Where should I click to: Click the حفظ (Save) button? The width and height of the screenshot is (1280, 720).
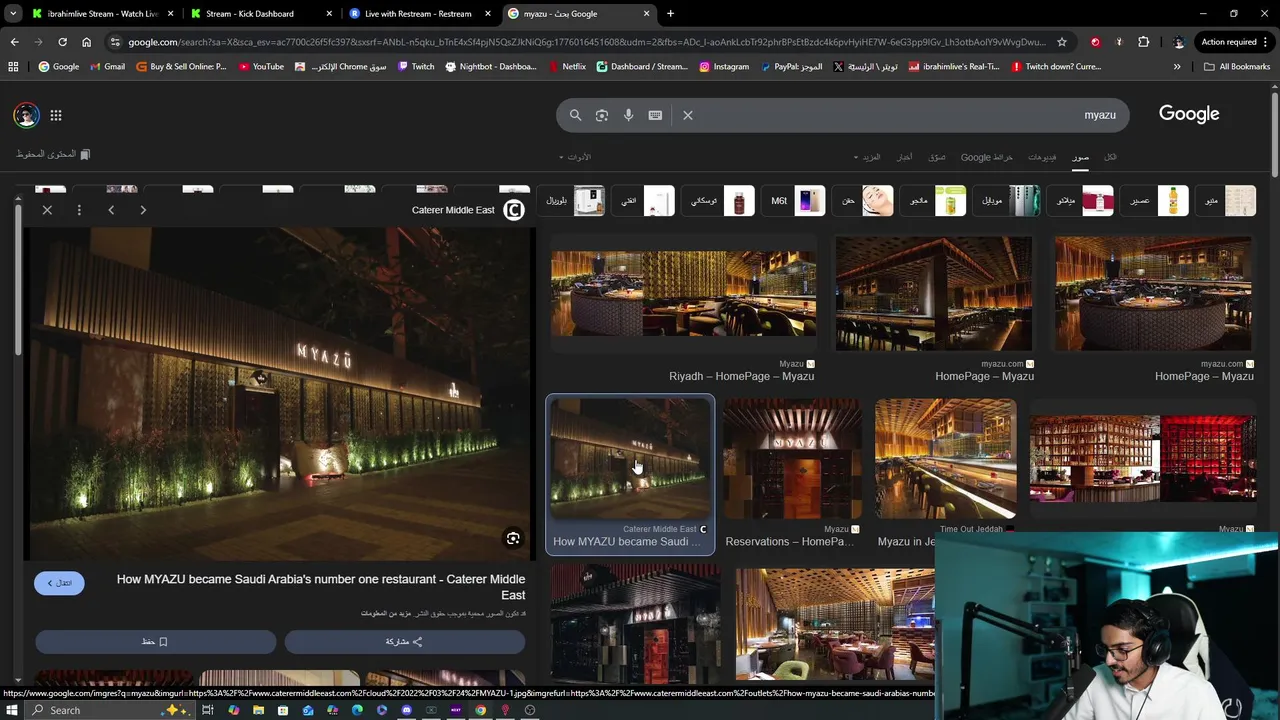(x=155, y=641)
